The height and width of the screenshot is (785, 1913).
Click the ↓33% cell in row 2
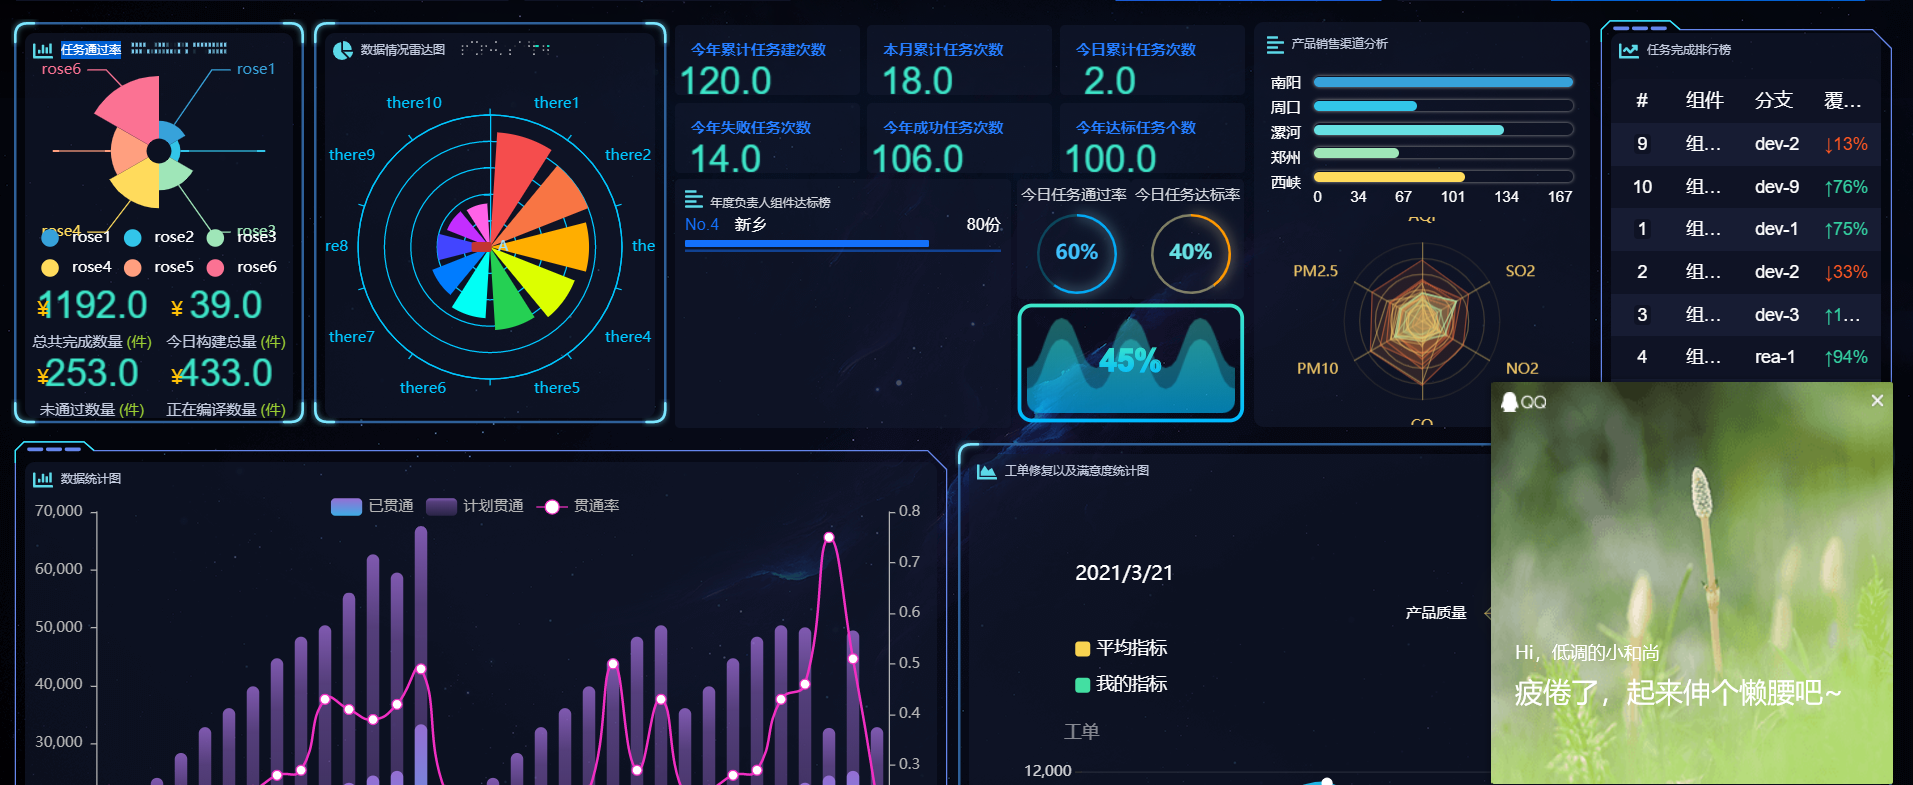(1846, 272)
